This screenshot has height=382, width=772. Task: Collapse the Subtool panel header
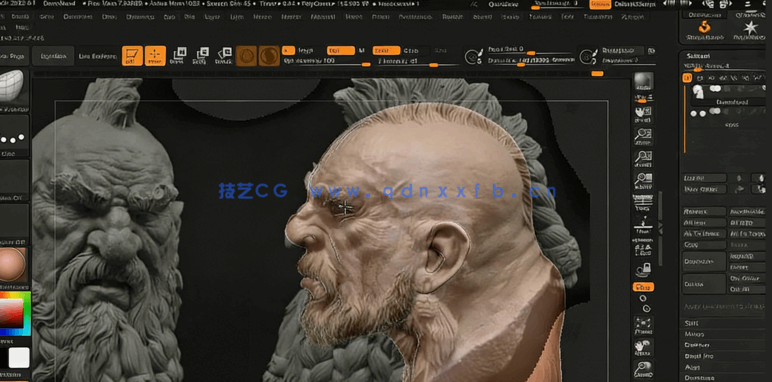tap(699, 56)
